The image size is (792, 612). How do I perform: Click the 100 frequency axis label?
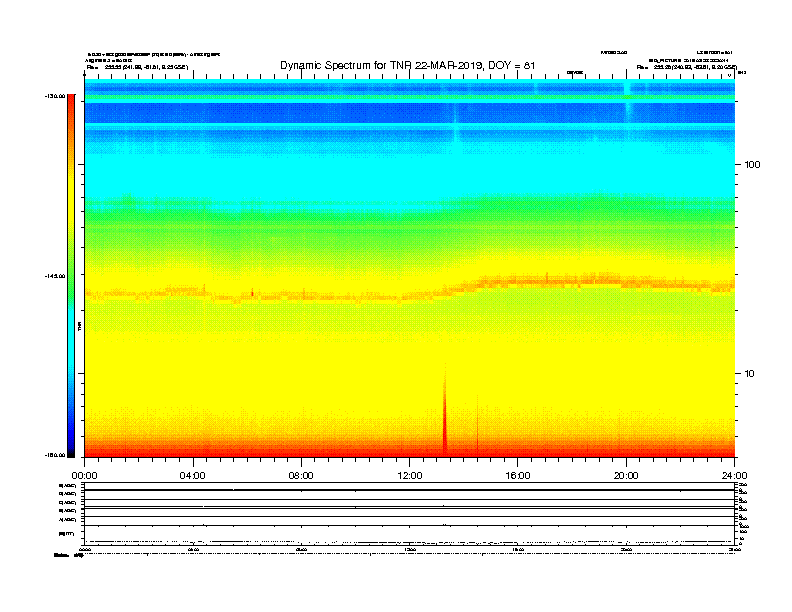pos(752,165)
